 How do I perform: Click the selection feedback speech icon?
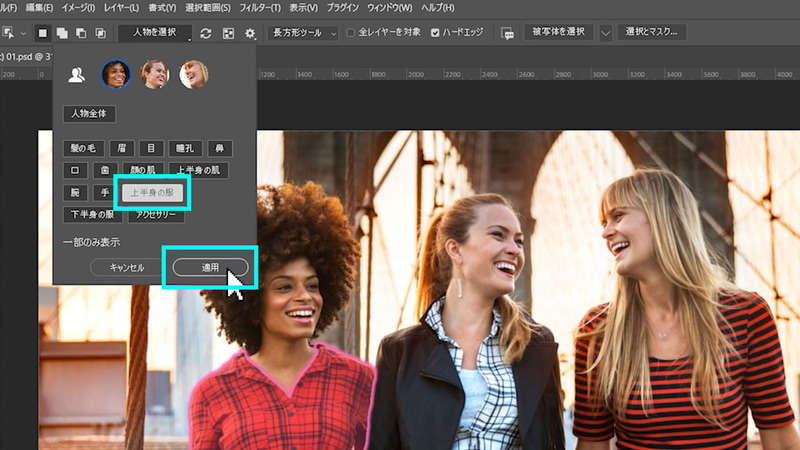(507, 33)
